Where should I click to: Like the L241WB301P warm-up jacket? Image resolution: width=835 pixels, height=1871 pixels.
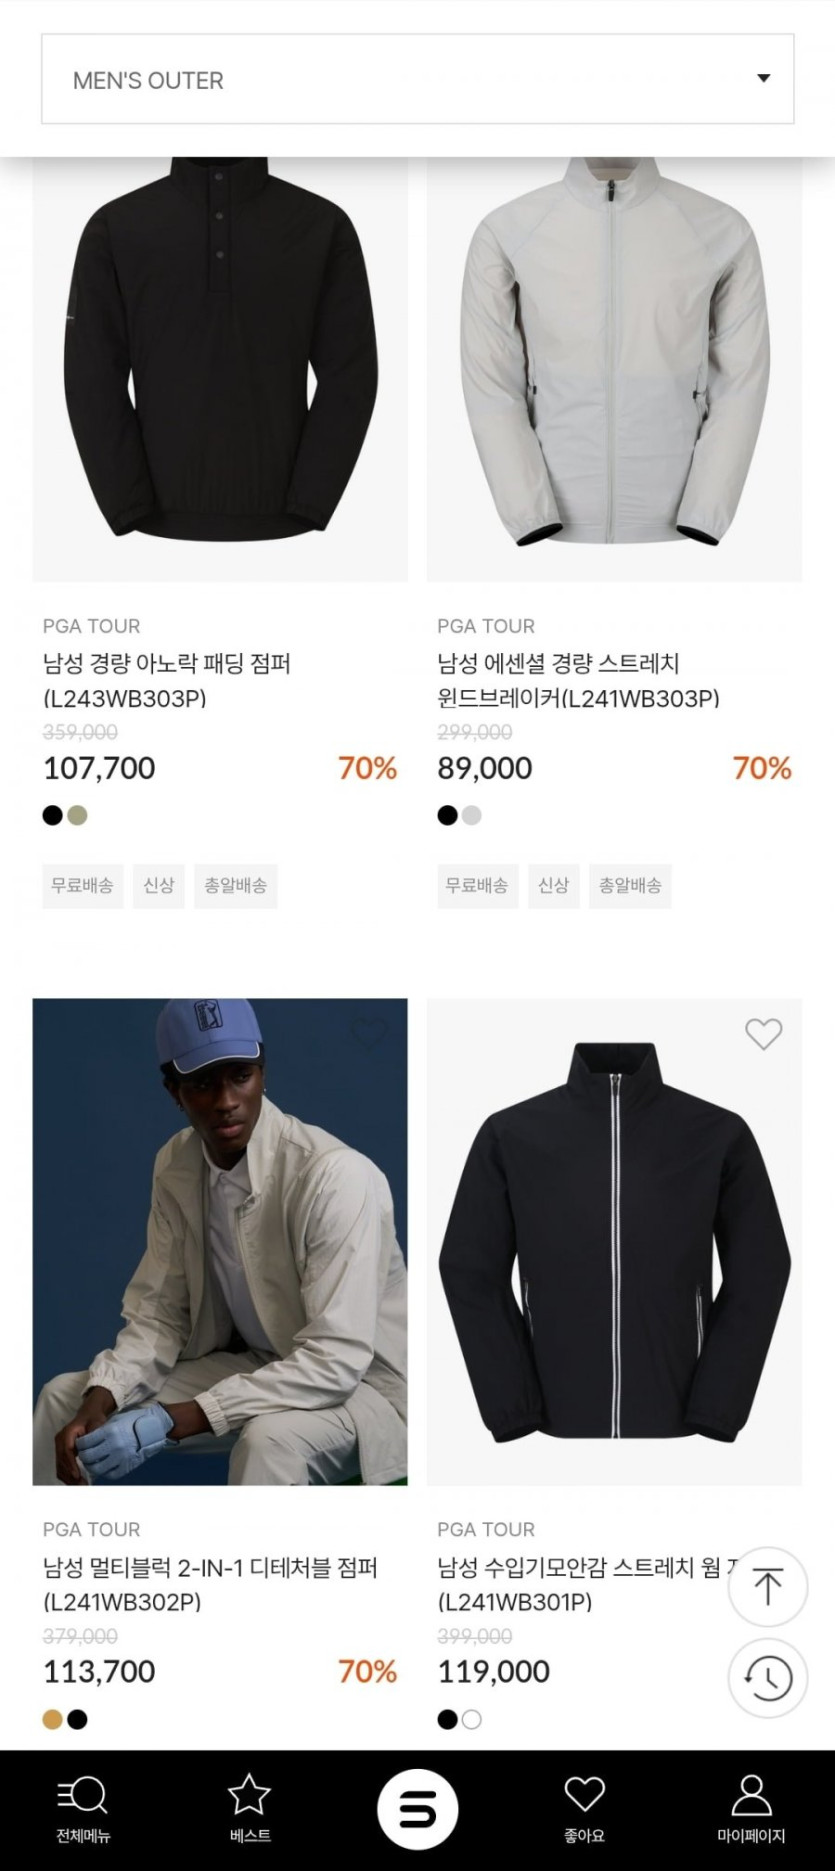(763, 1034)
